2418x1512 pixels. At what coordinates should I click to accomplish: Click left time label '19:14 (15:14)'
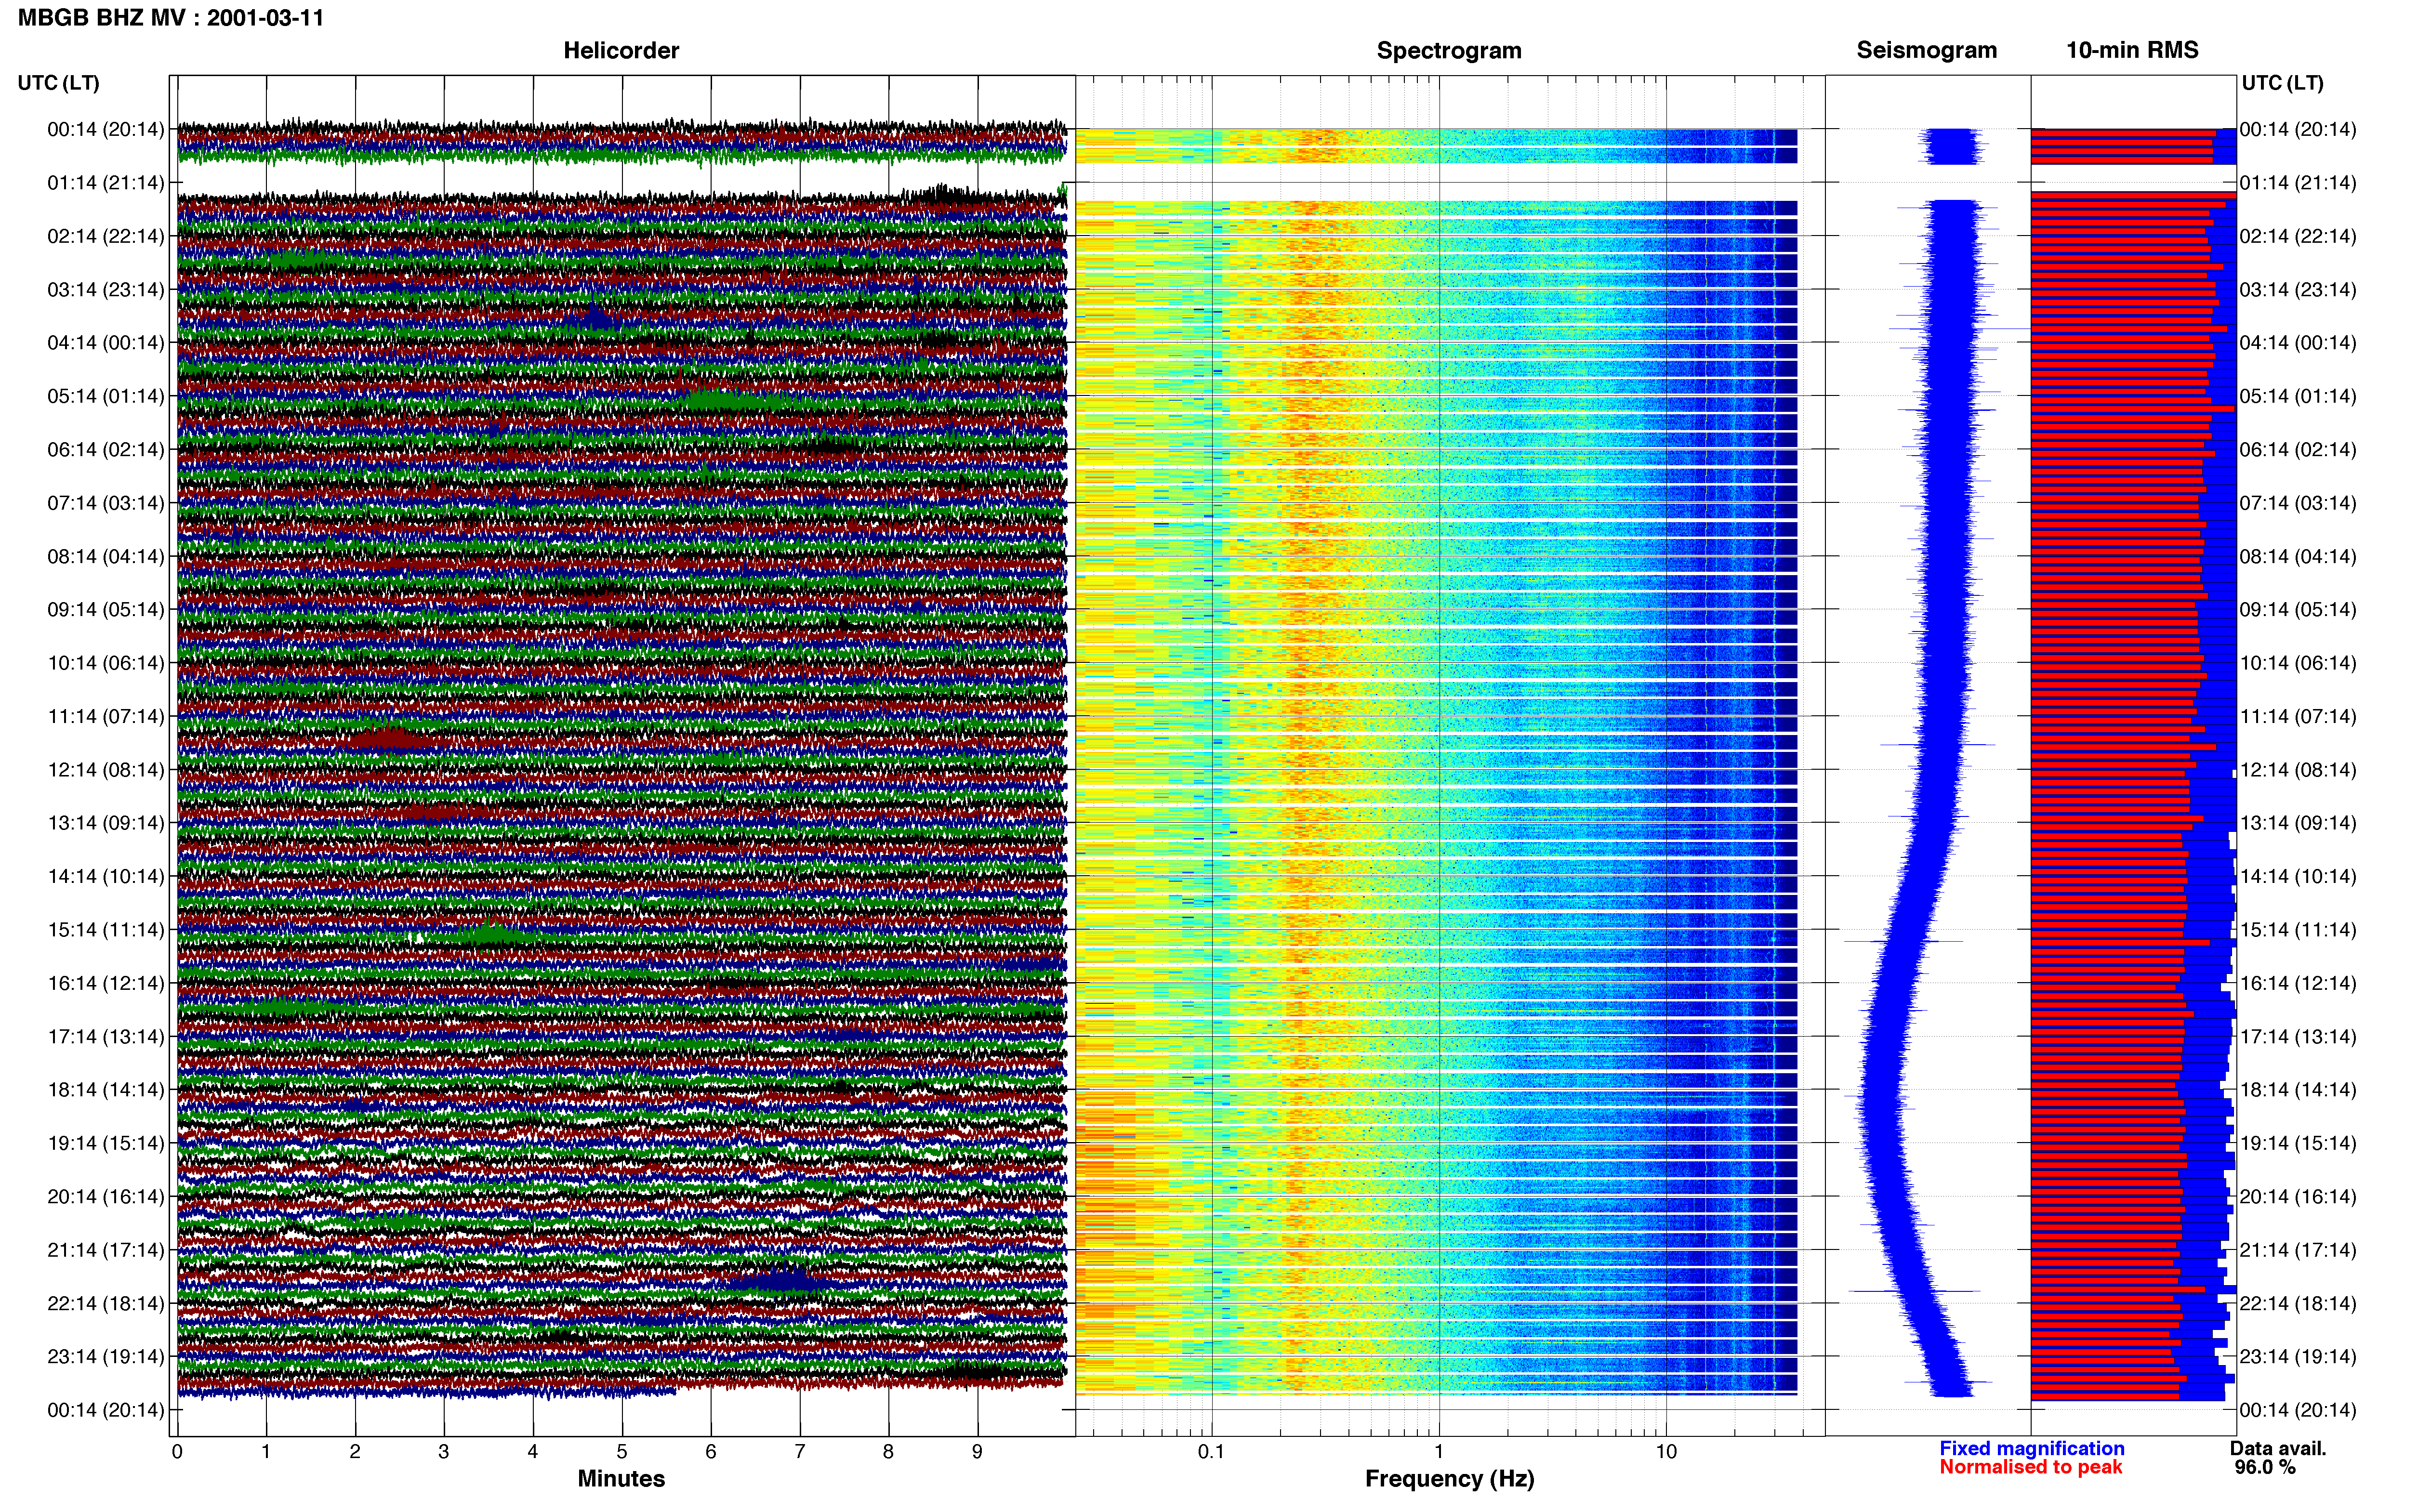tap(106, 1143)
